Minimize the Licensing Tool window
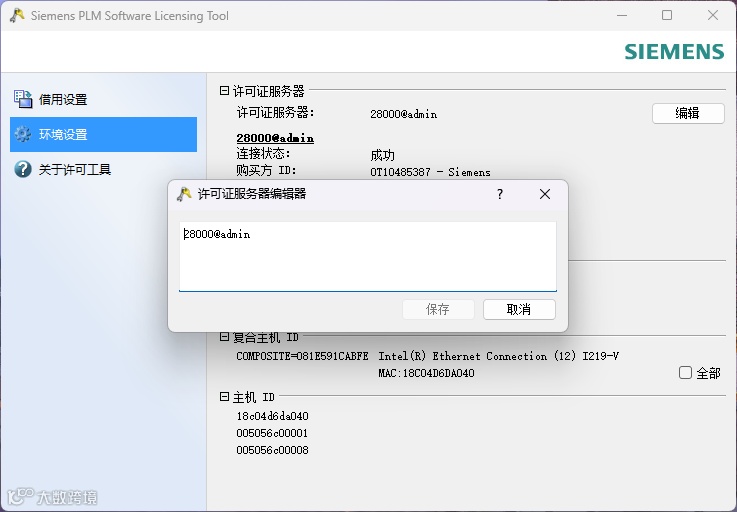 [x=622, y=16]
